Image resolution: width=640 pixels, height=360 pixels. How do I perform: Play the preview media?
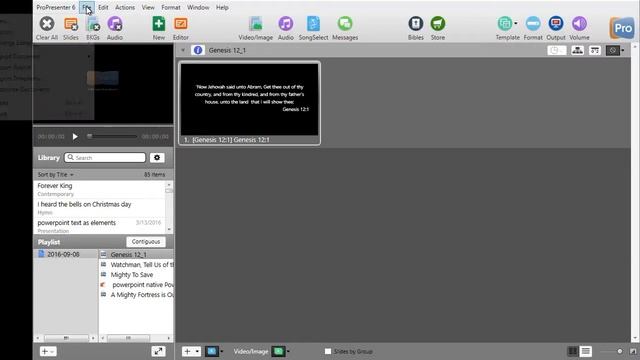(x=75, y=136)
